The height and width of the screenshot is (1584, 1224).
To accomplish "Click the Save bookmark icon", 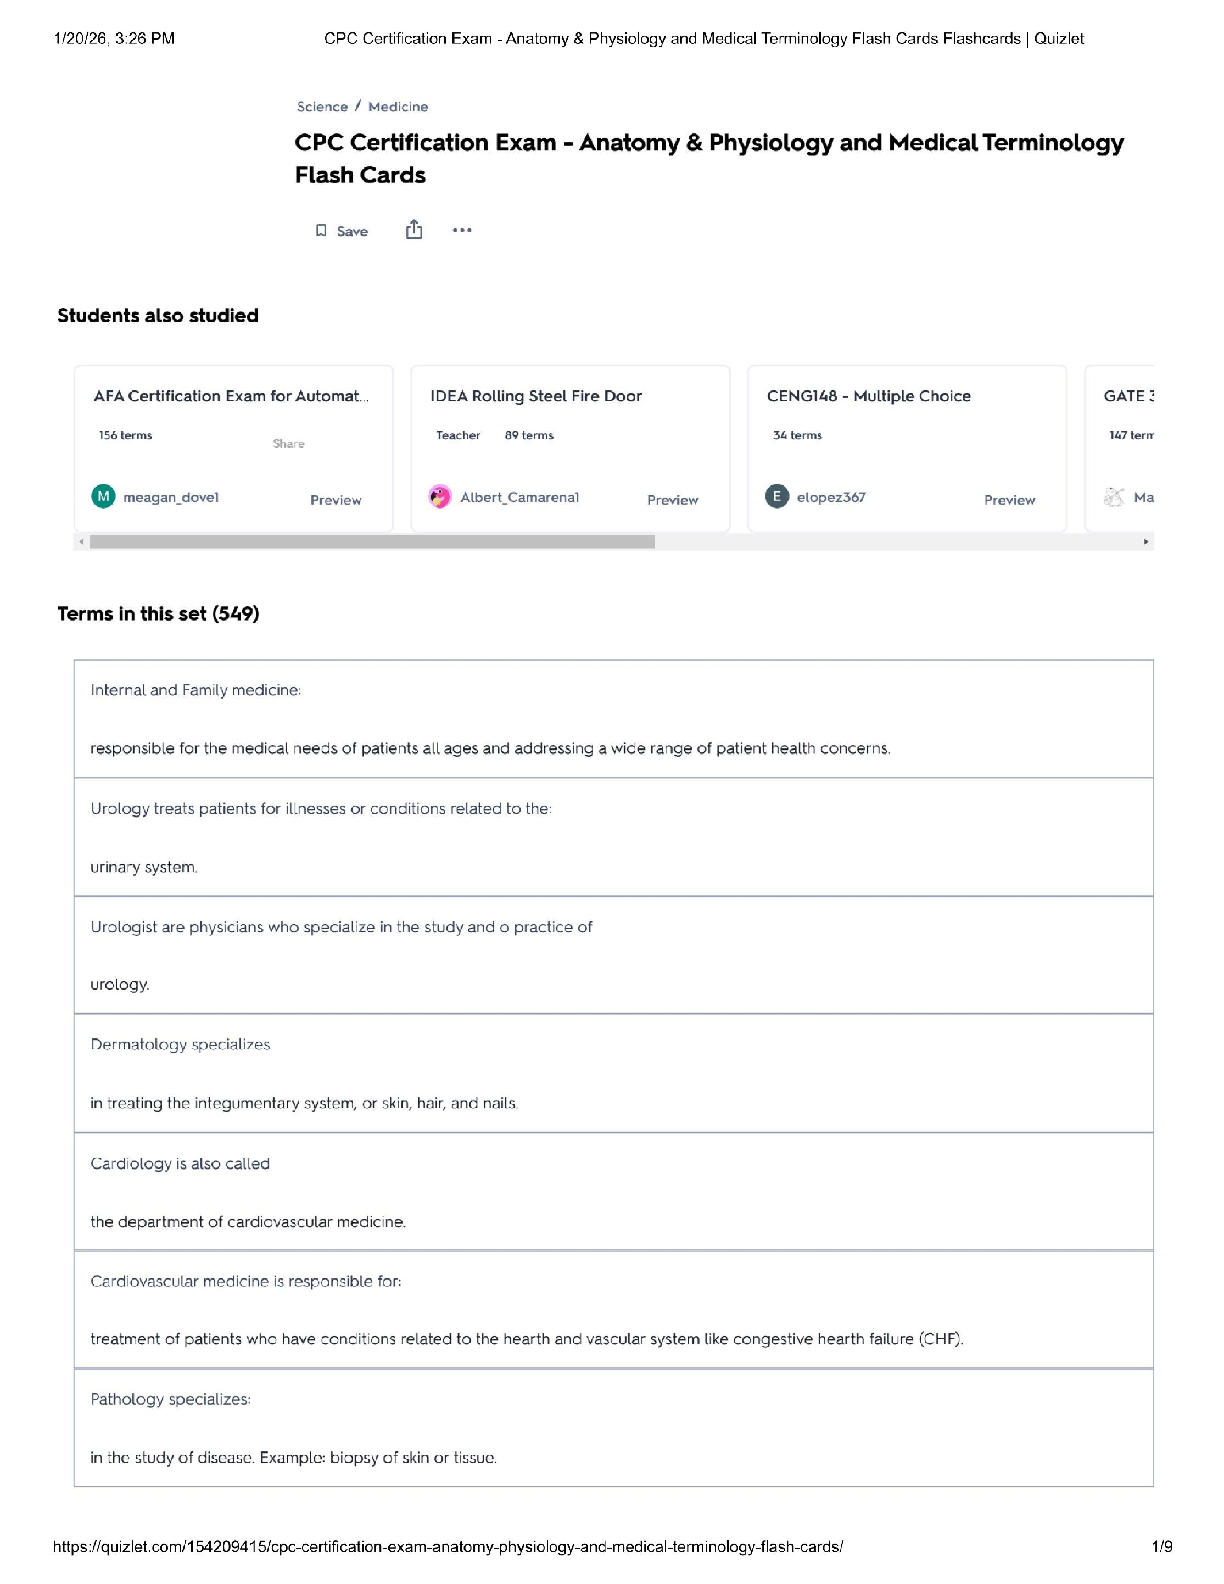I will click(x=321, y=231).
